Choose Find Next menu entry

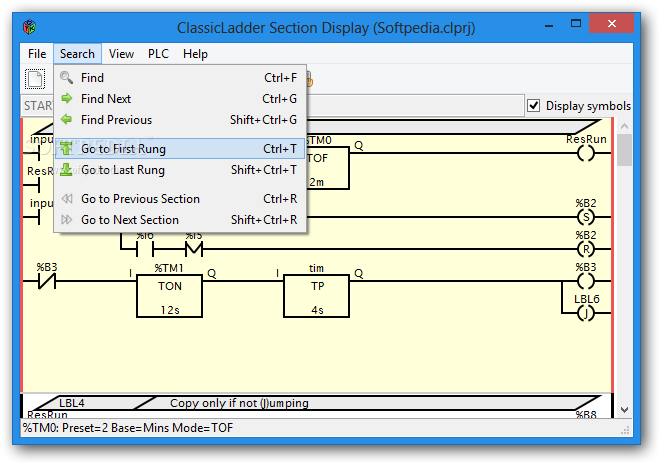pyautogui.click(x=180, y=99)
